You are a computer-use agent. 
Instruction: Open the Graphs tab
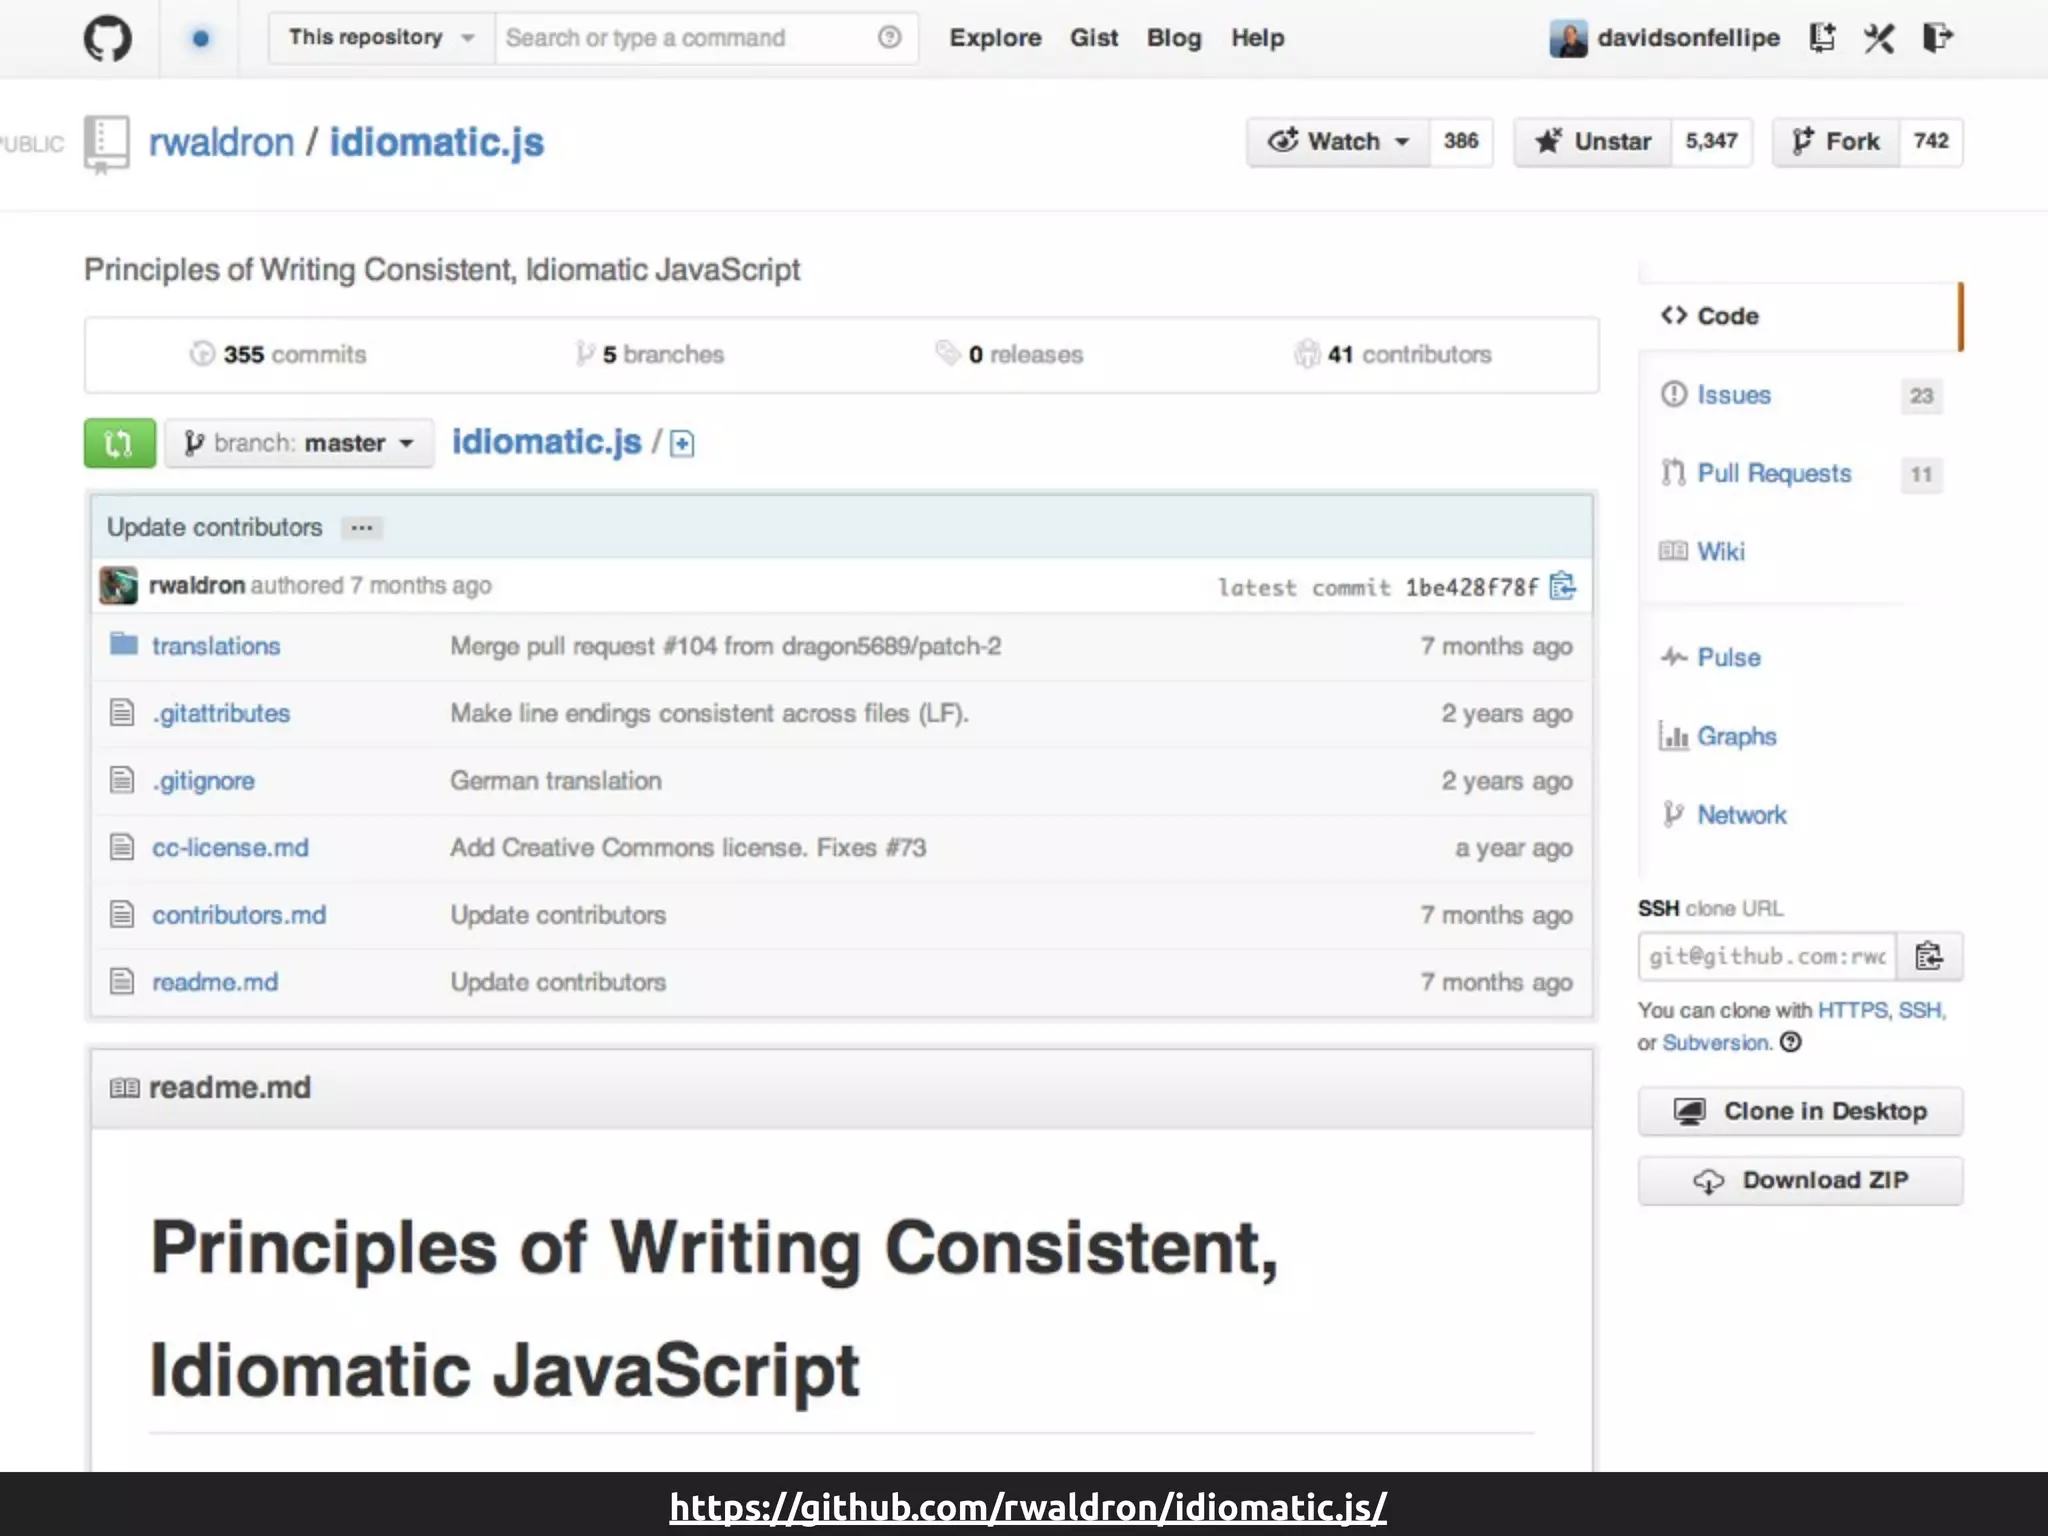click(x=1736, y=736)
